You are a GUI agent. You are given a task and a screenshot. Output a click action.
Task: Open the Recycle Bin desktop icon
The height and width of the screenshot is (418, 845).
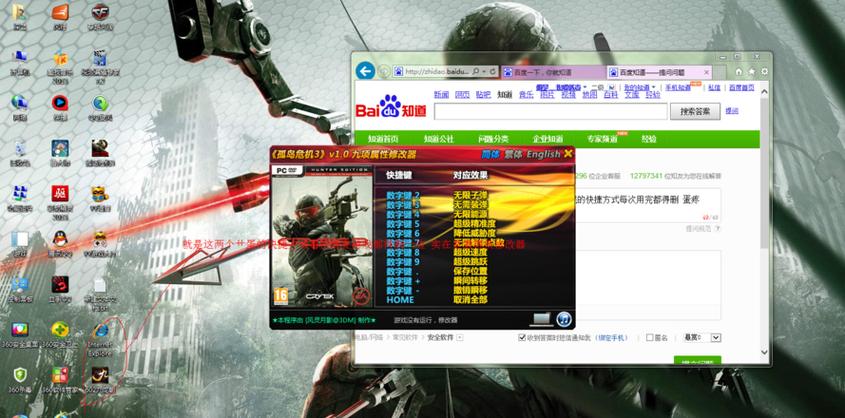click(19, 148)
